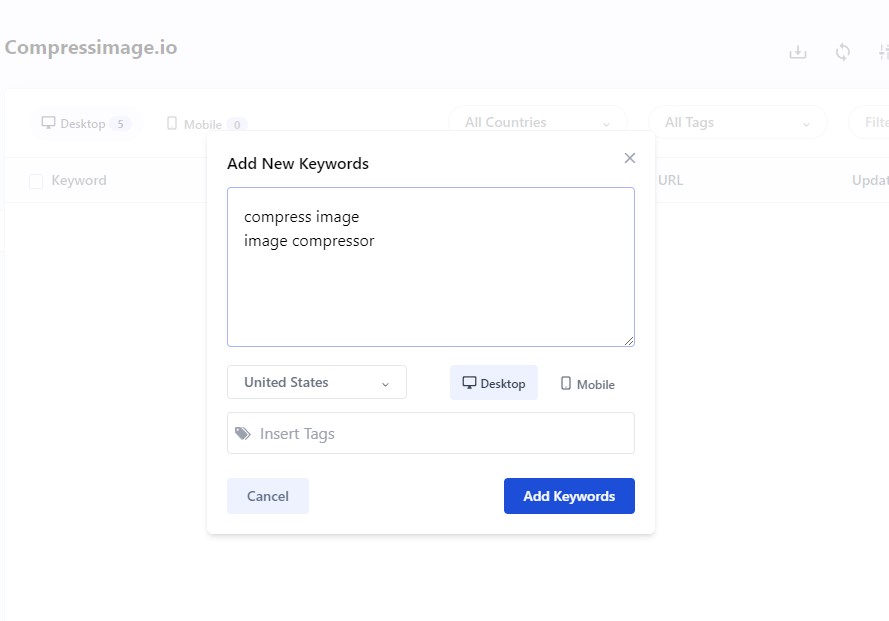Open the United States country dropdown

316,382
